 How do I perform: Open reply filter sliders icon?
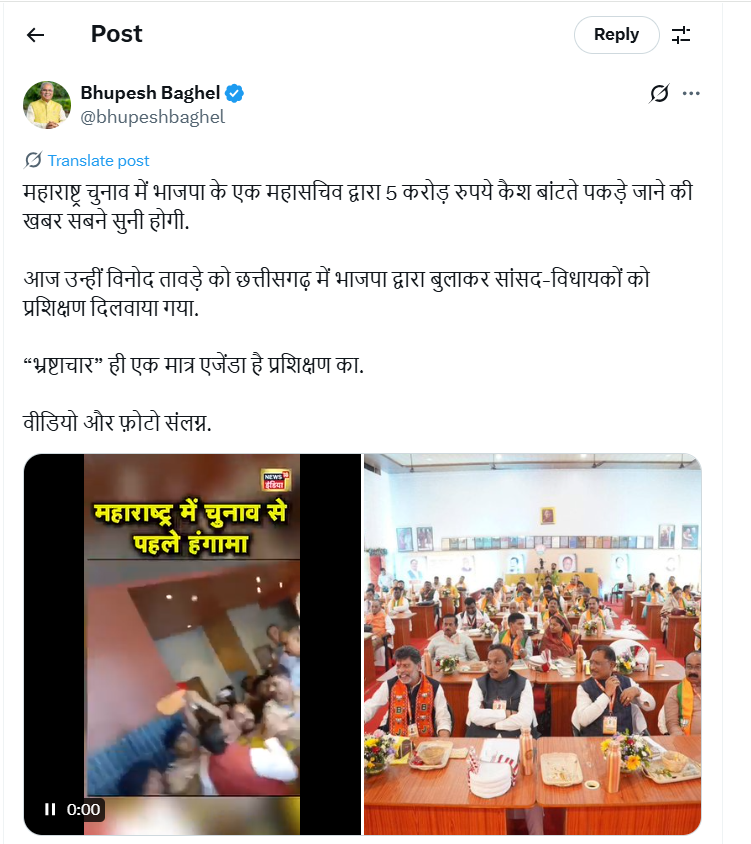point(681,35)
